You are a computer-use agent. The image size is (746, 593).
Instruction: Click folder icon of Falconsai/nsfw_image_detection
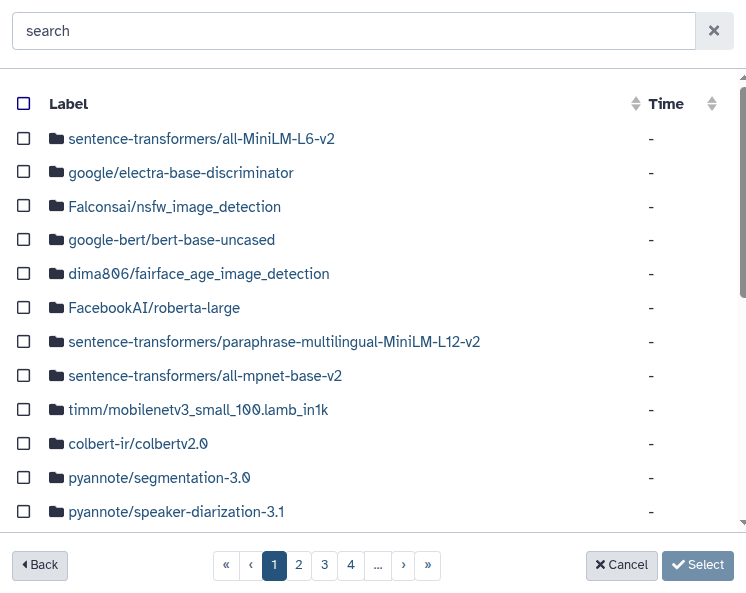pos(56,206)
